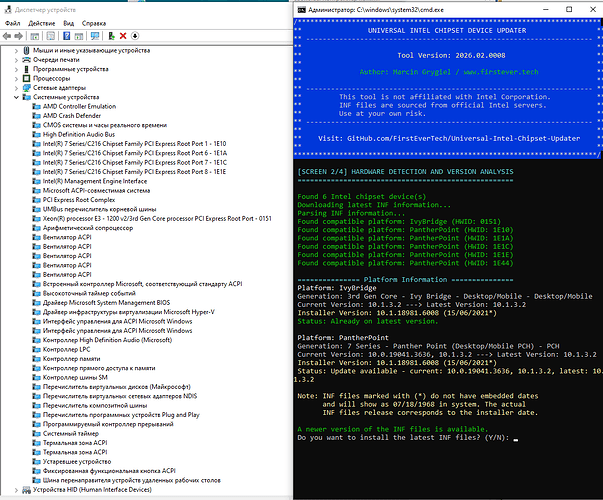The height and width of the screenshot is (500, 603).
Task: Select Контроллер прямого доступа к памяти
Action: 99,368
